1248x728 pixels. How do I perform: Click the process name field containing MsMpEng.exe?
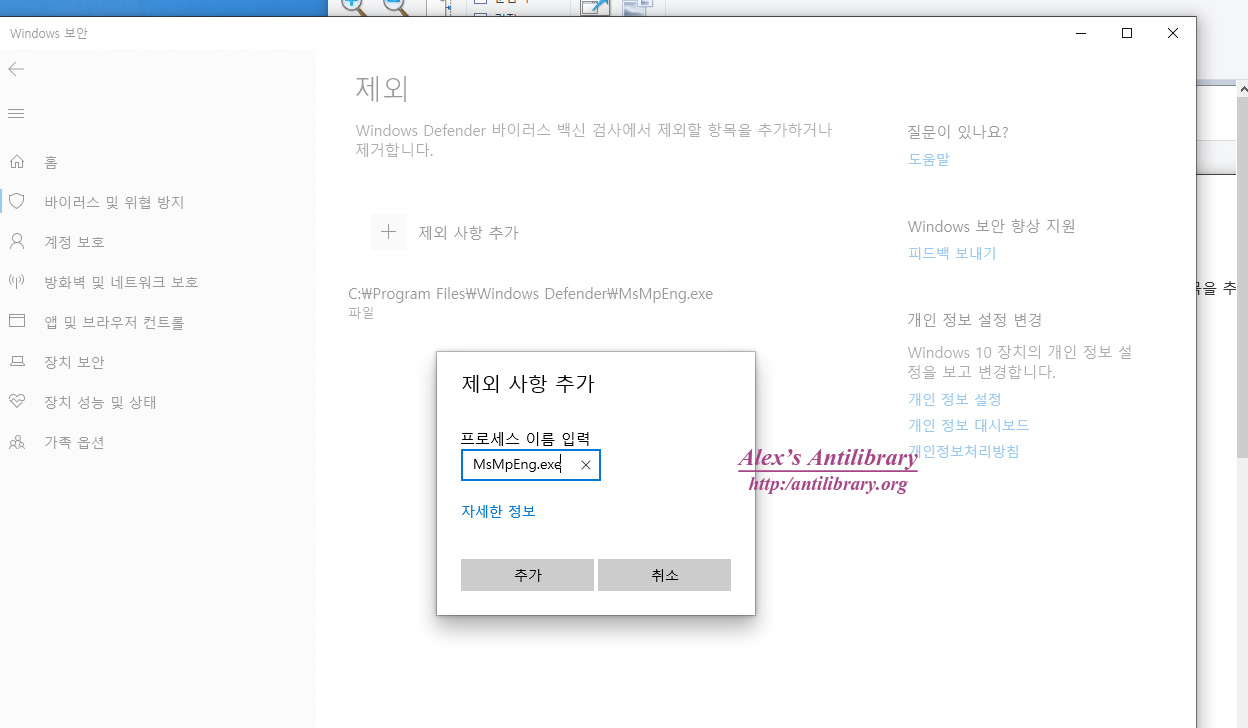point(531,465)
